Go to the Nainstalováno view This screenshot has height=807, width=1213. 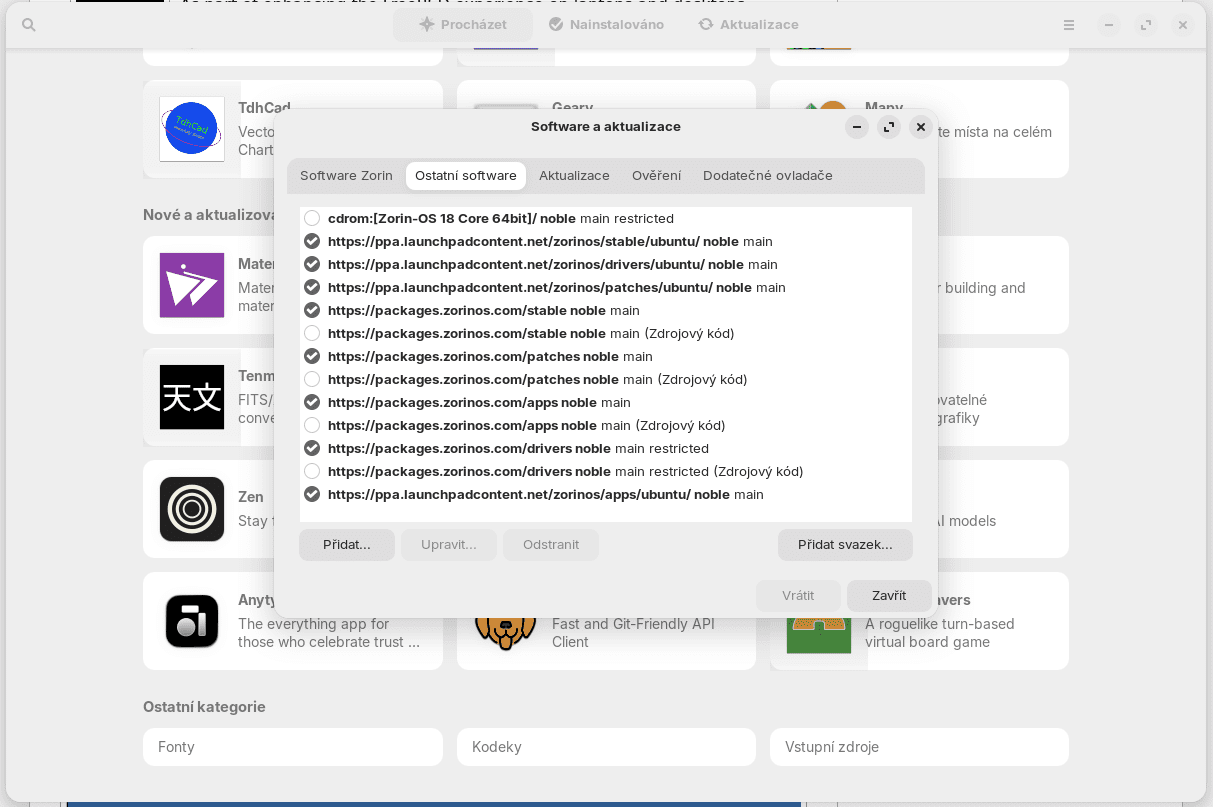point(606,24)
